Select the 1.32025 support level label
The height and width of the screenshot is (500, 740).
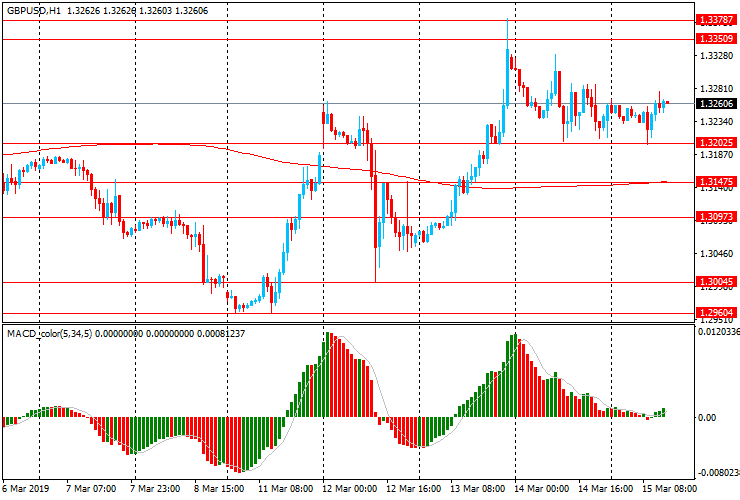[717, 143]
